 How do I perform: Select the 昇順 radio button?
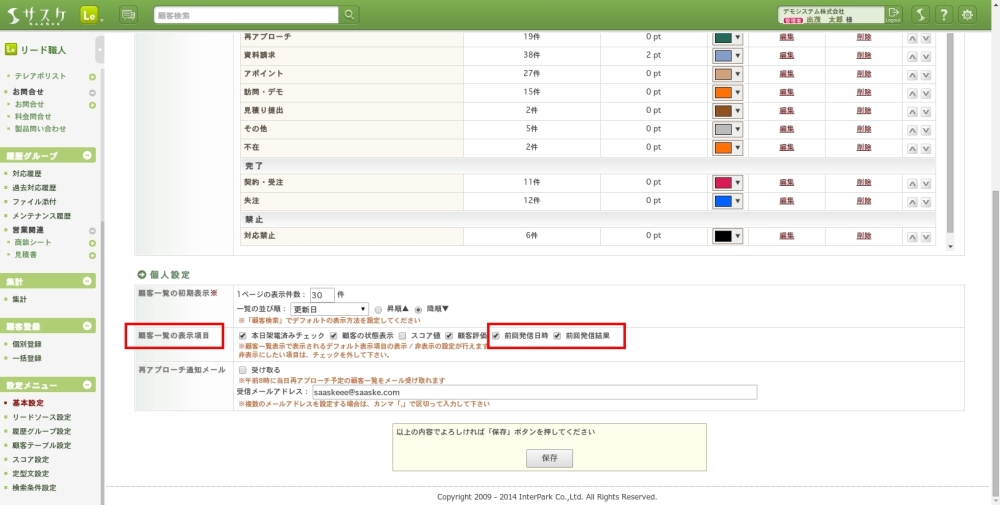pos(378,309)
